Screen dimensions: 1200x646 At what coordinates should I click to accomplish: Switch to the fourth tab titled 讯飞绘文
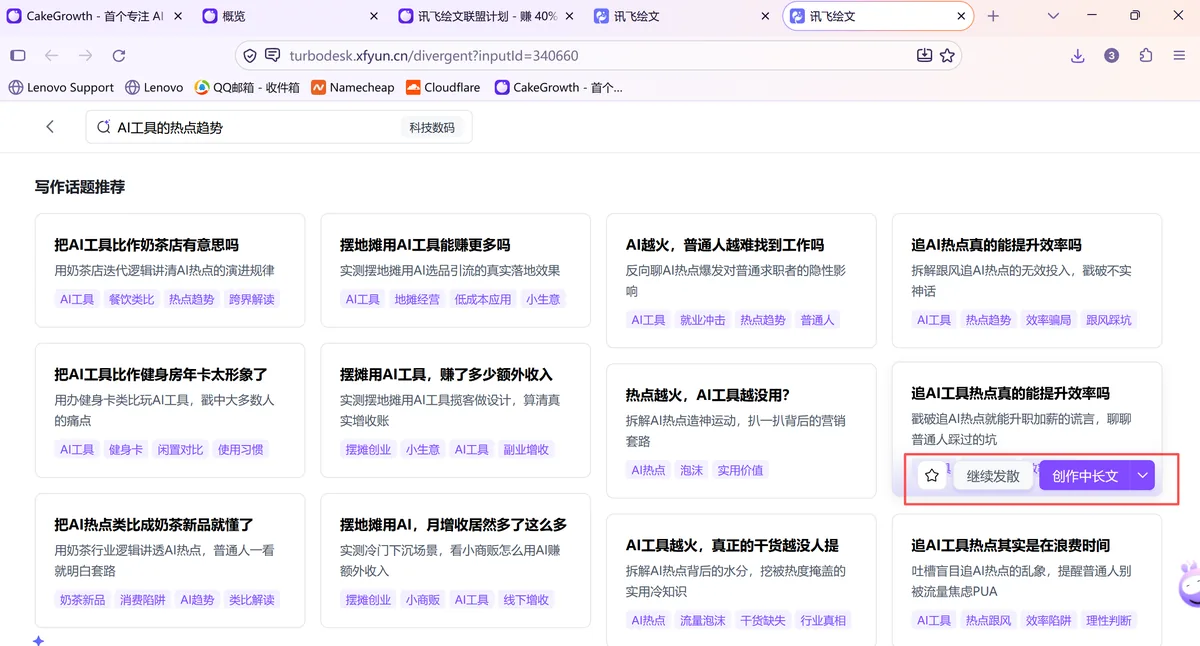tap(680, 16)
